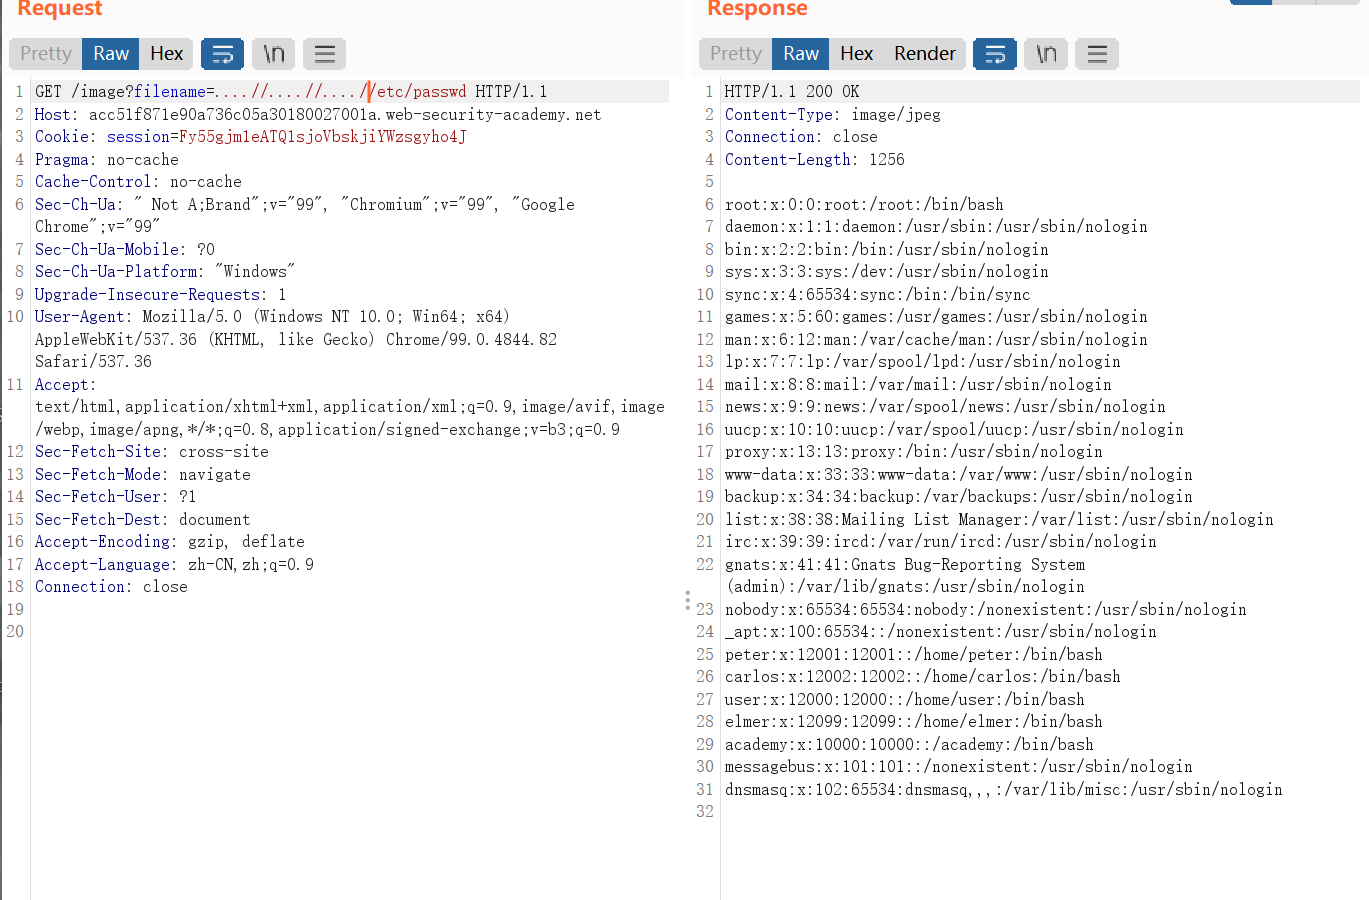Click the Sec-Fetch-User header

[x=116, y=497]
